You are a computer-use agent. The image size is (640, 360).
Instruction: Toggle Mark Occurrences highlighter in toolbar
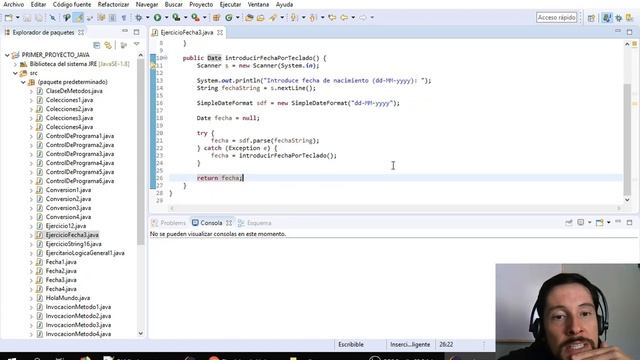coord(79,18)
